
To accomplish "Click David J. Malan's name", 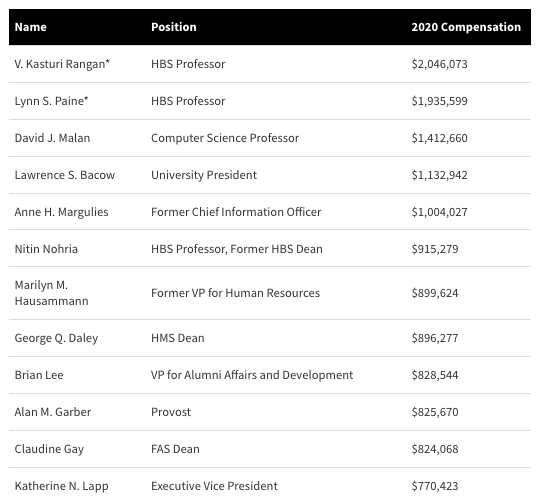I will 52,138.
